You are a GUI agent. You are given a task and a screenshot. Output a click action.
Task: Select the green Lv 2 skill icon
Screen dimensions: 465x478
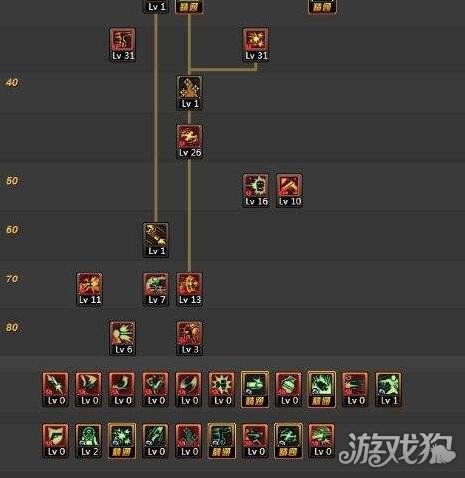(x=89, y=441)
